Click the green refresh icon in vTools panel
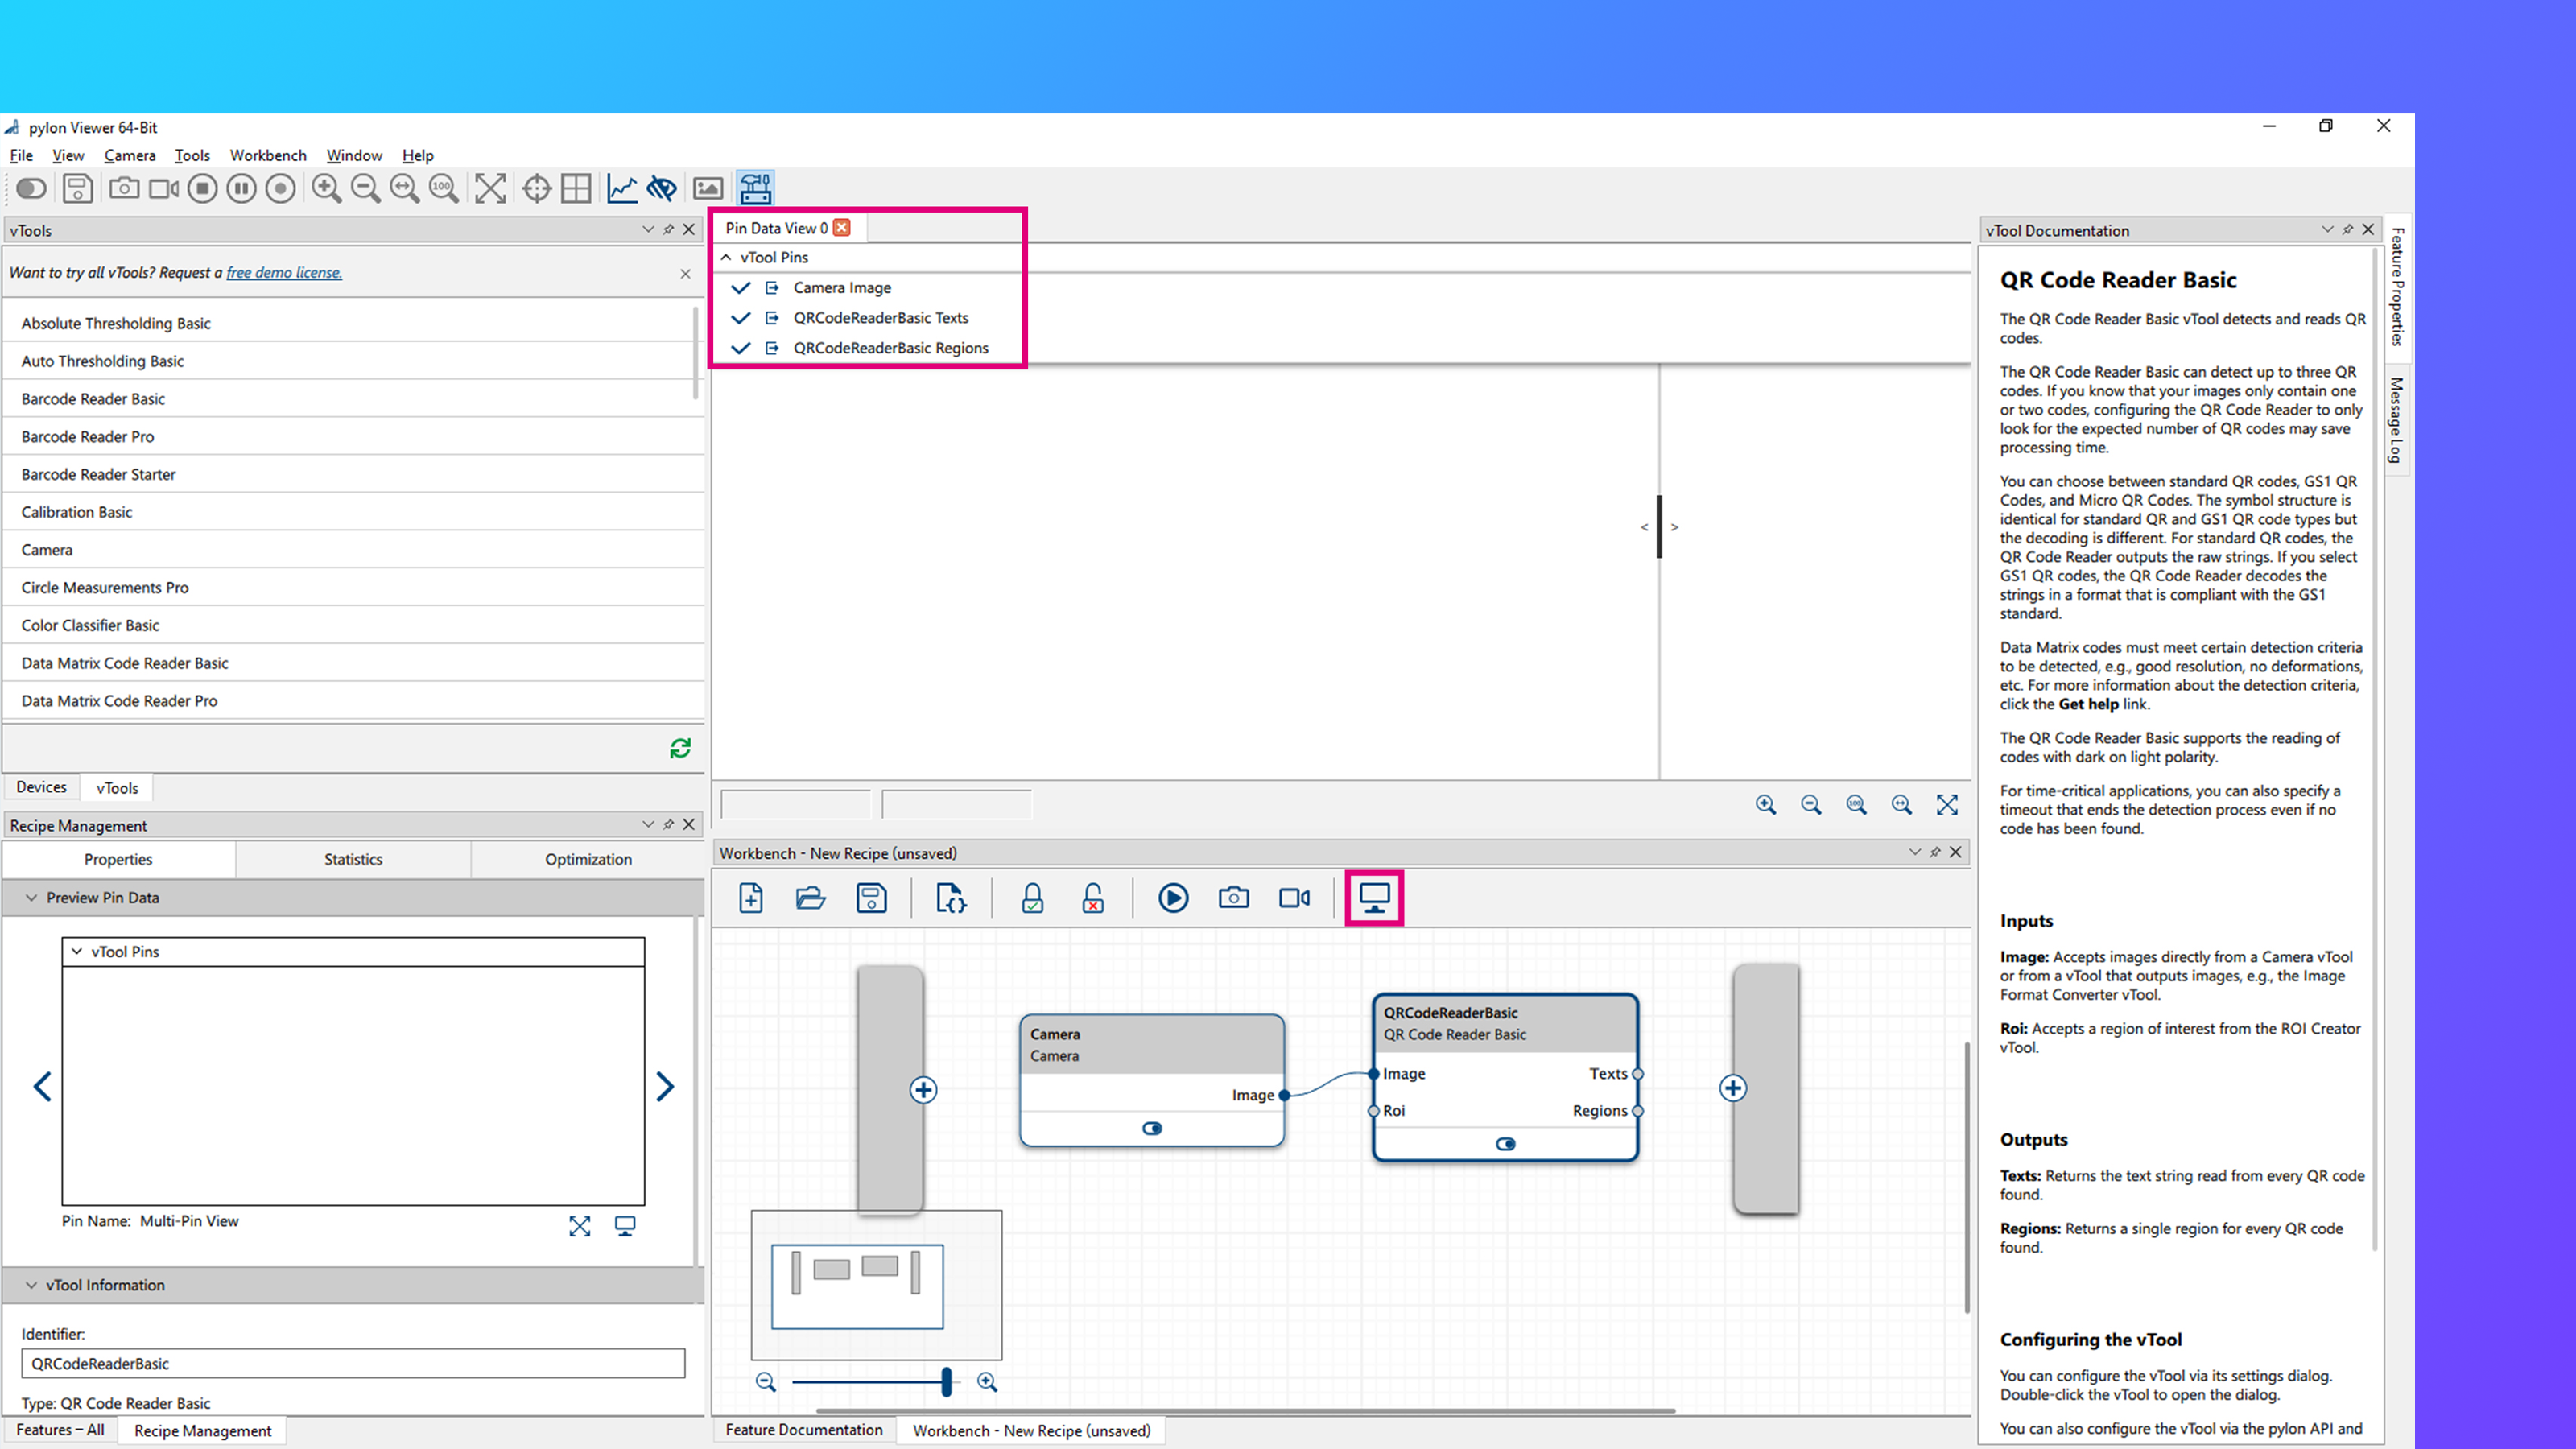This screenshot has width=2576, height=1449. [680, 748]
